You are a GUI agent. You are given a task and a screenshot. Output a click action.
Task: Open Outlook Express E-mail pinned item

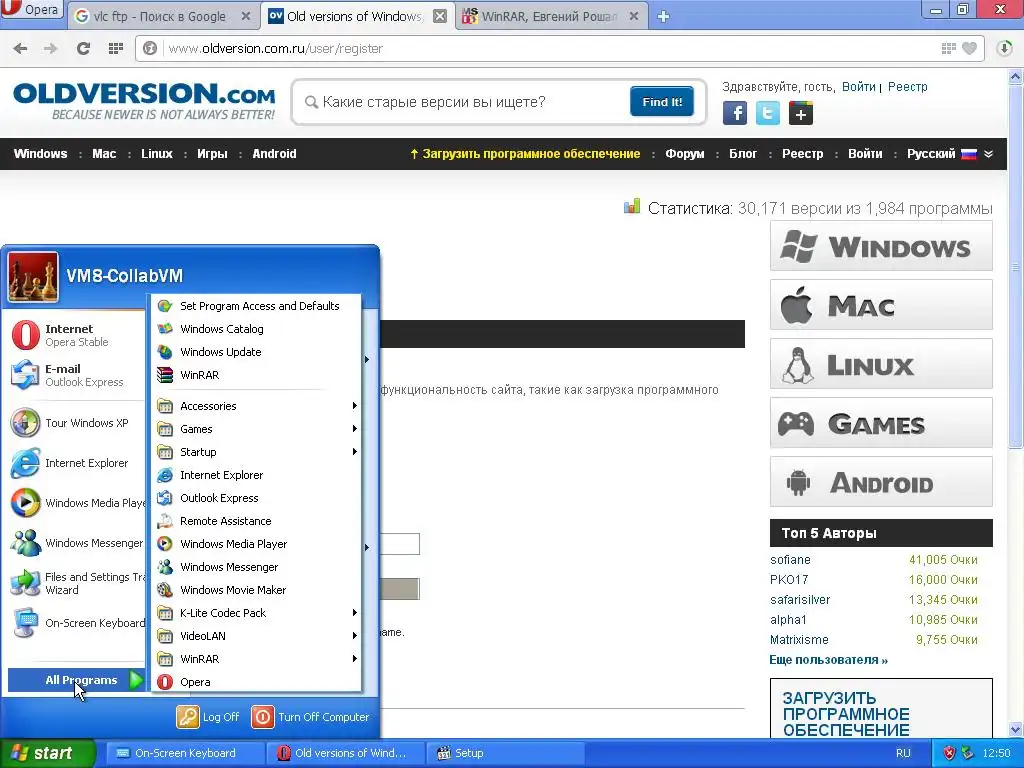point(76,375)
